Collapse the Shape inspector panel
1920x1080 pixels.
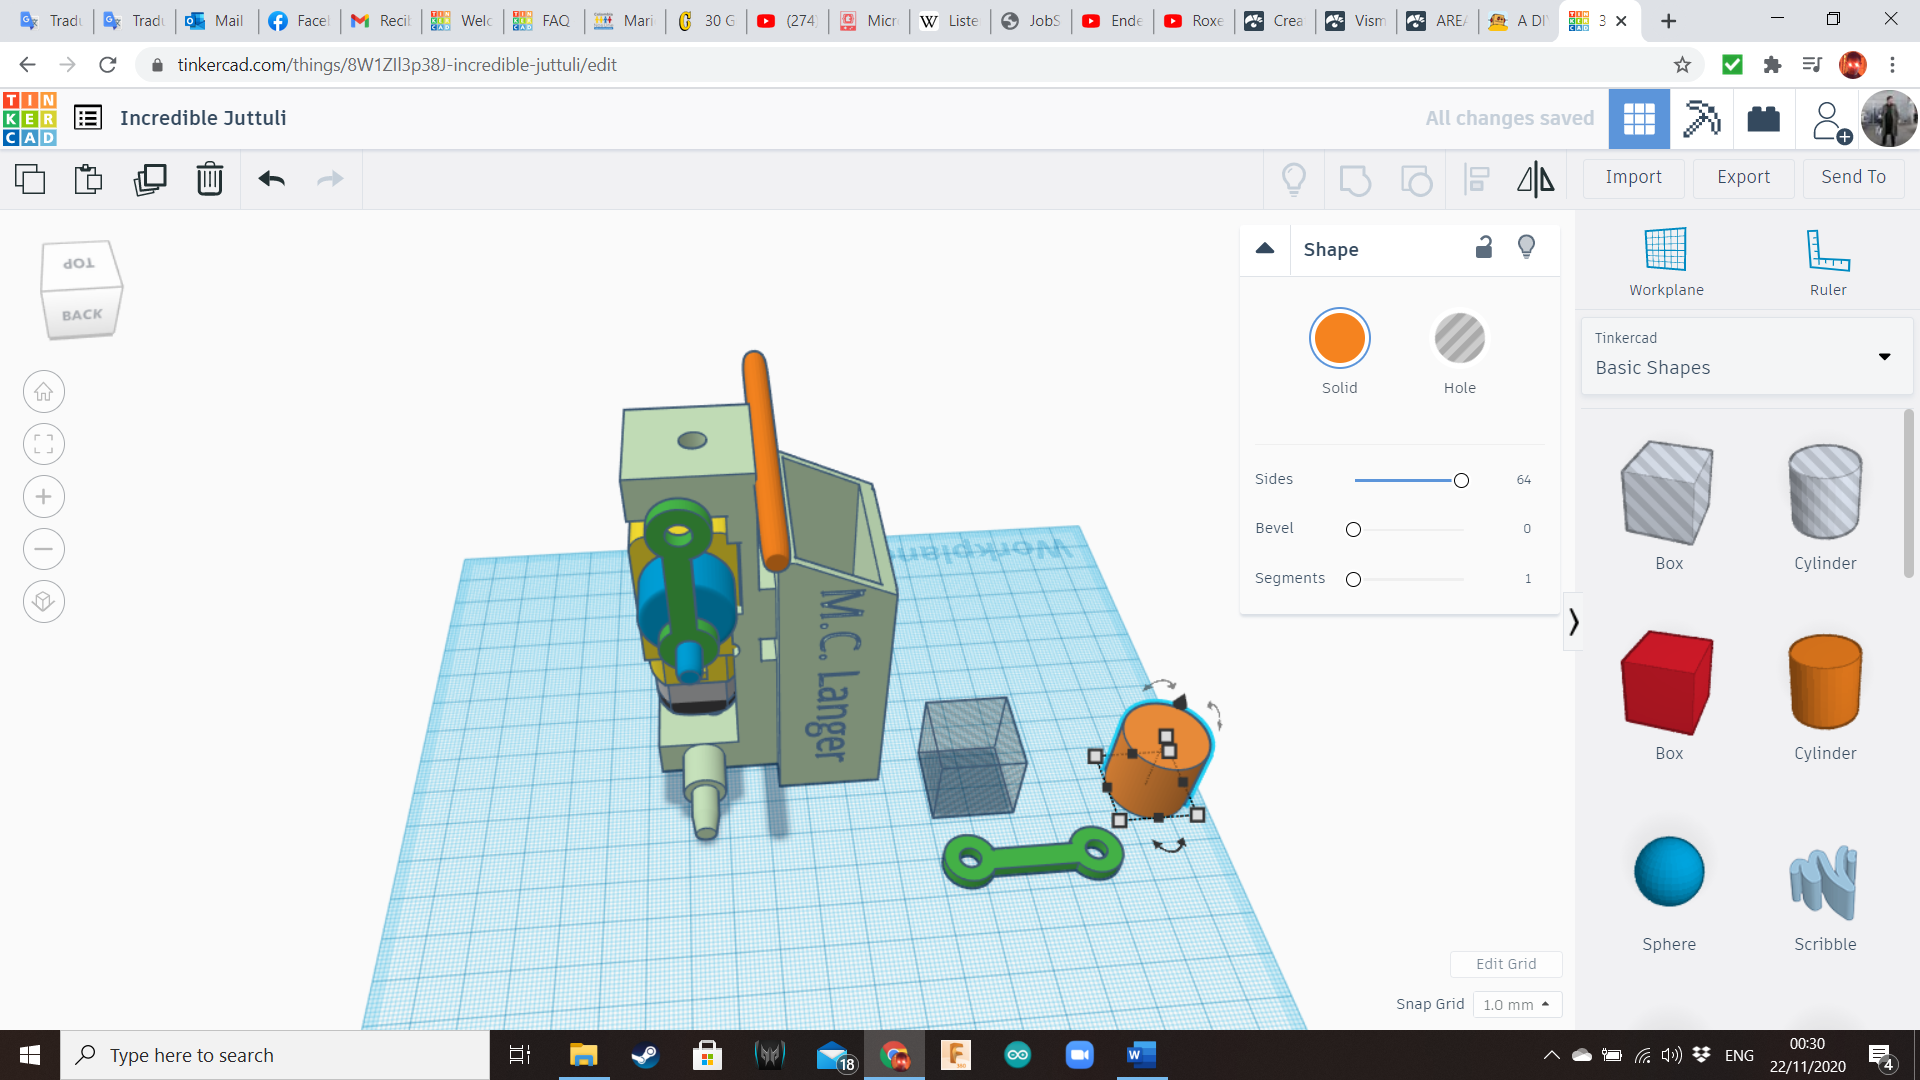click(1265, 248)
